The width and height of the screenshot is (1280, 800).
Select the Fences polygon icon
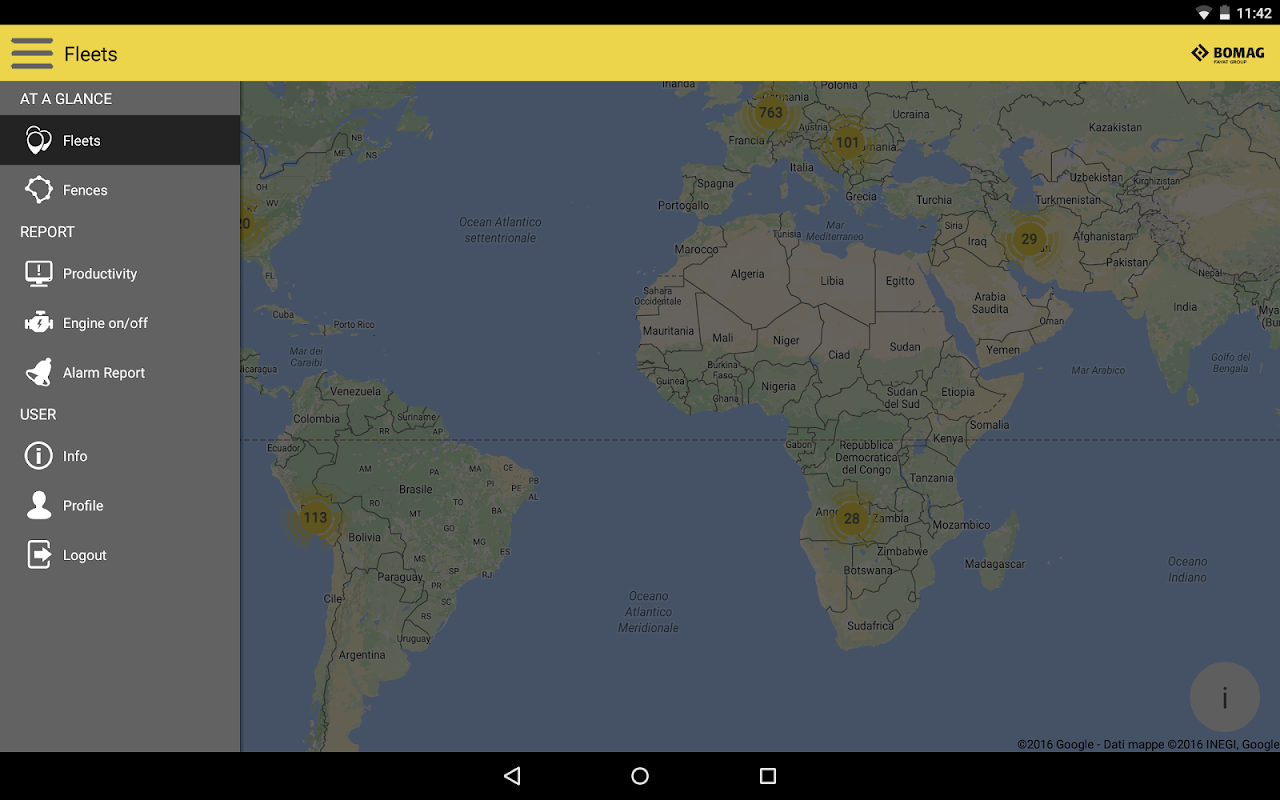pos(38,190)
